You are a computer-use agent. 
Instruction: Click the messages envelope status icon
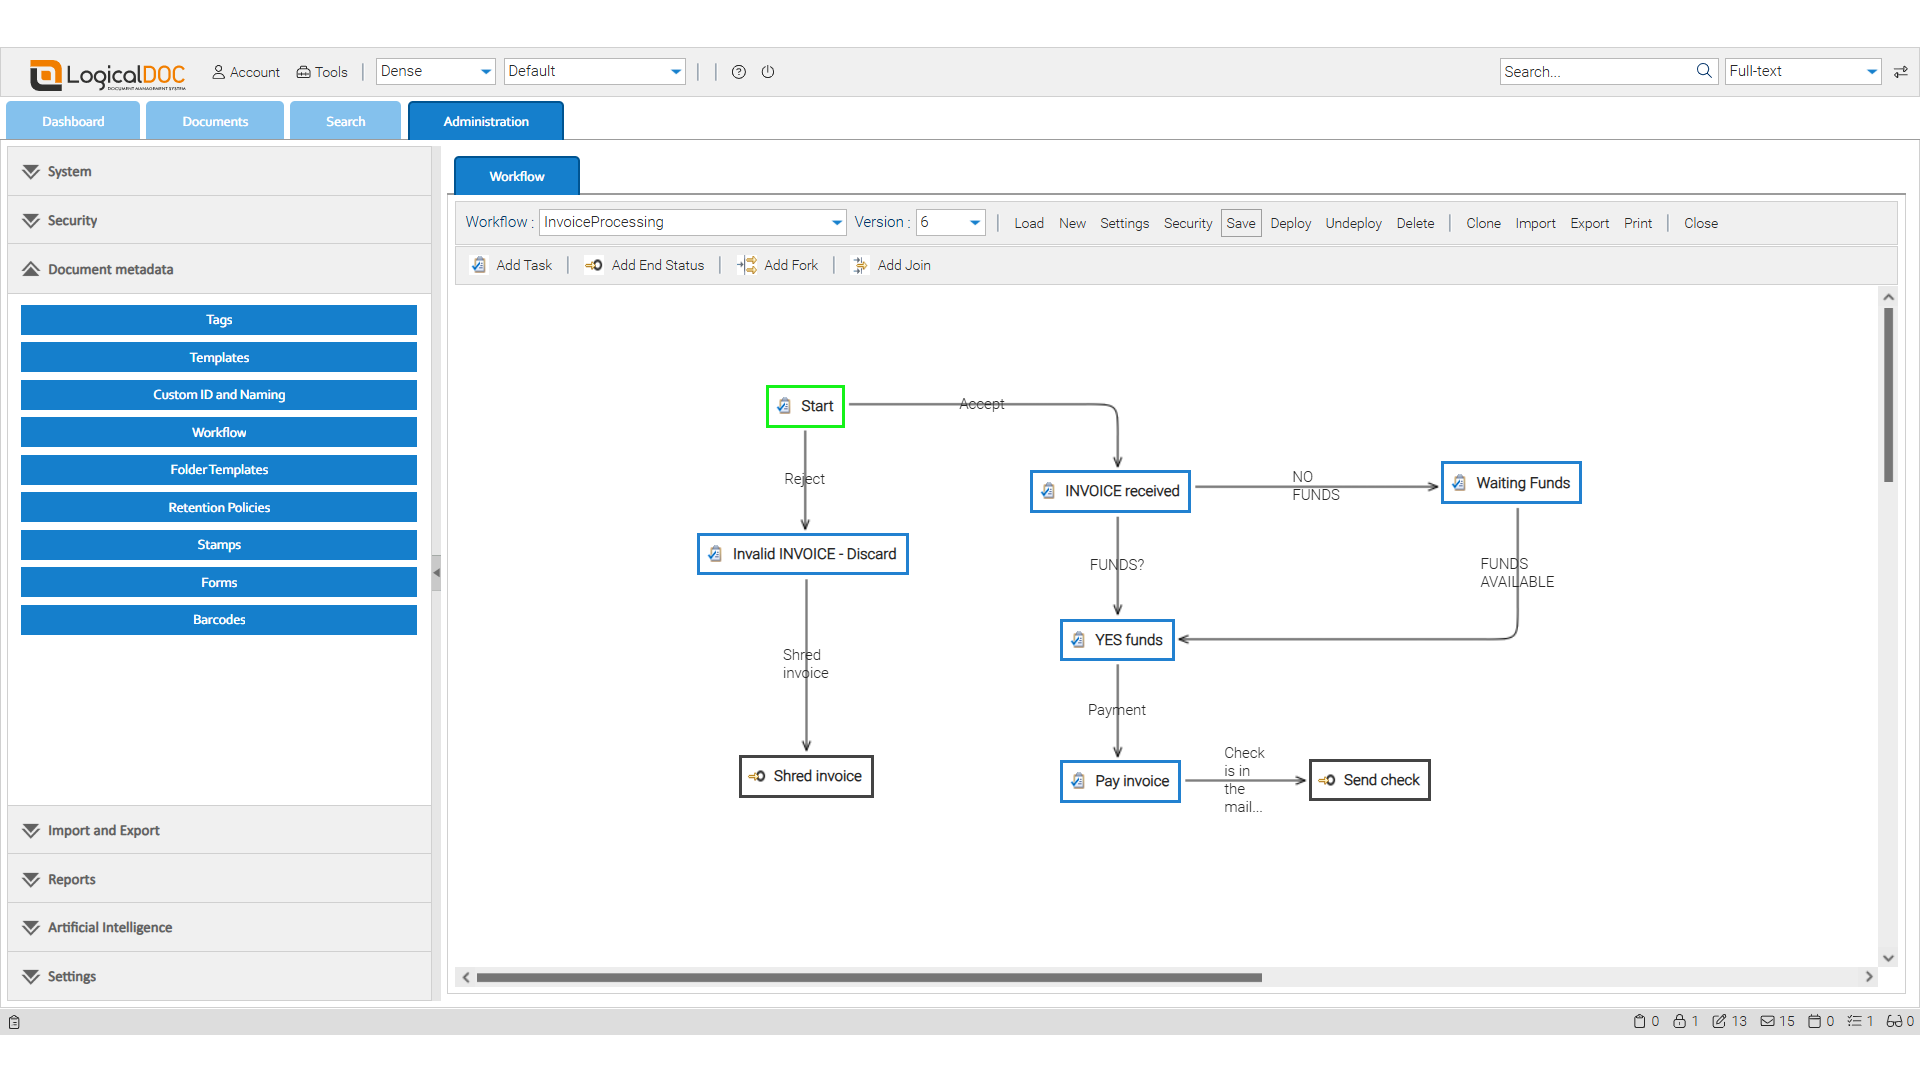pos(1768,1021)
